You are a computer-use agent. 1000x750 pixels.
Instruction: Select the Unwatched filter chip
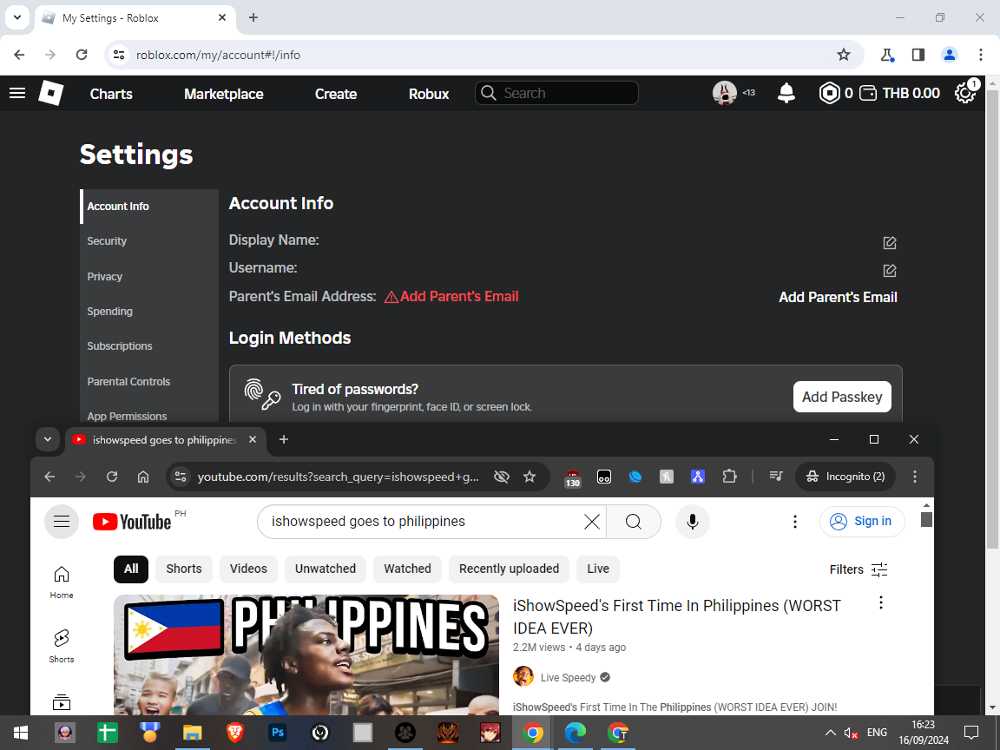click(325, 569)
